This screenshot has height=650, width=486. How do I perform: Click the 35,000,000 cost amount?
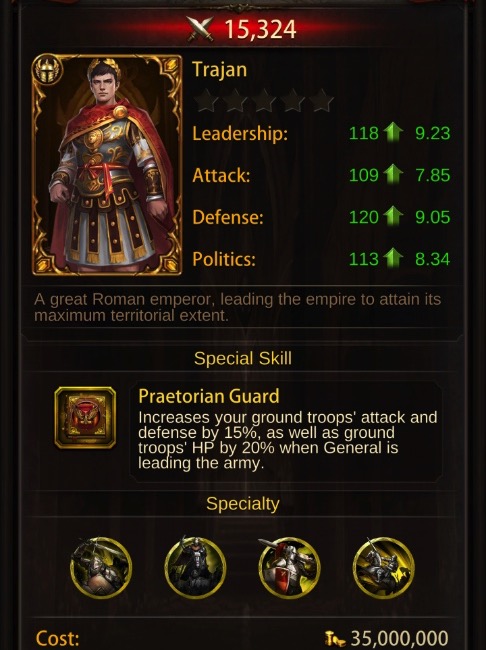(x=400, y=638)
